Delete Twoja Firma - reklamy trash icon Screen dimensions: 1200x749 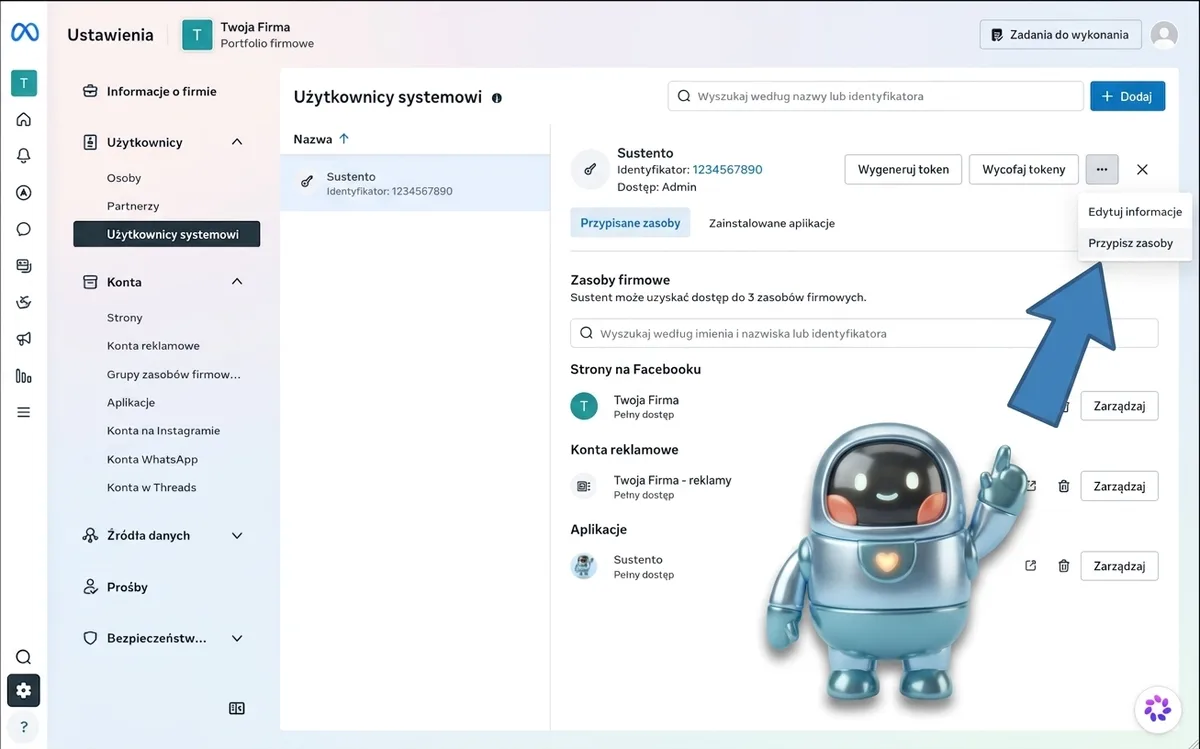point(1064,486)
